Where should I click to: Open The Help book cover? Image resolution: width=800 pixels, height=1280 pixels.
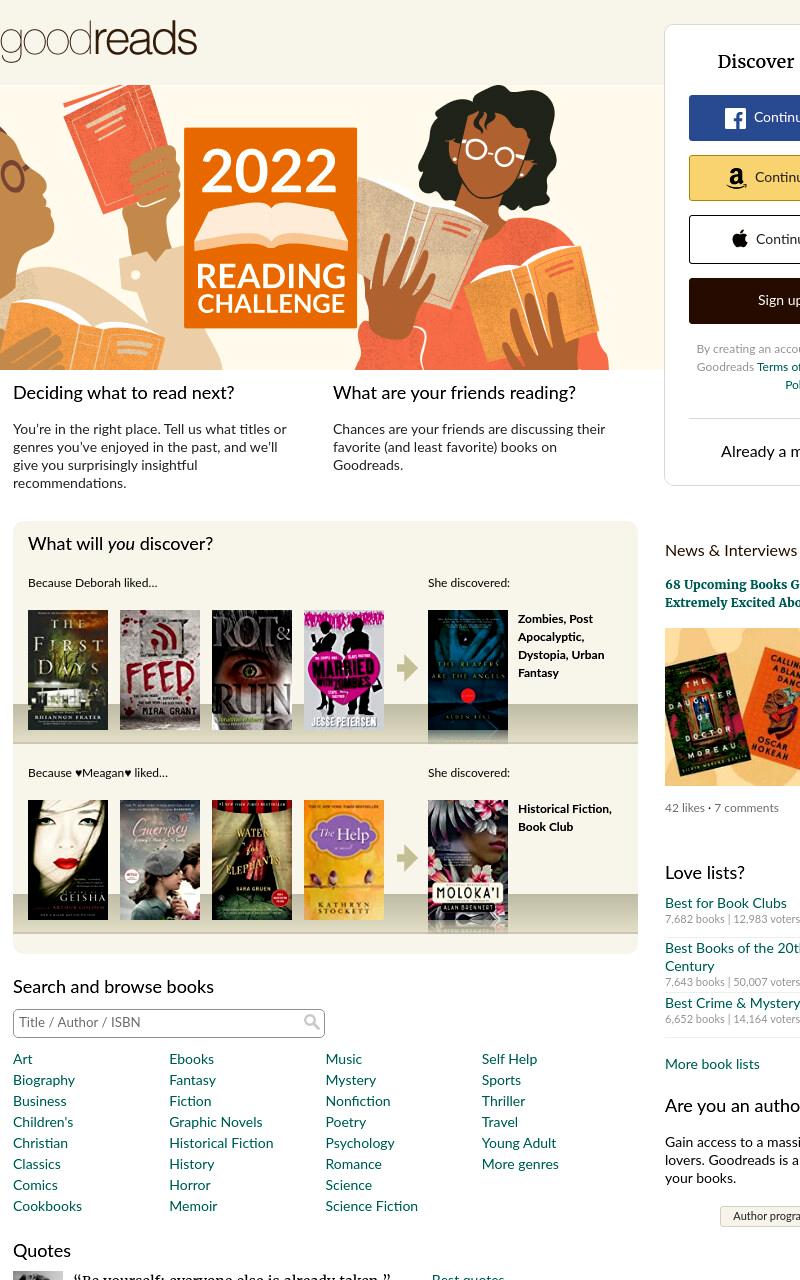click(x=344, y=860)
